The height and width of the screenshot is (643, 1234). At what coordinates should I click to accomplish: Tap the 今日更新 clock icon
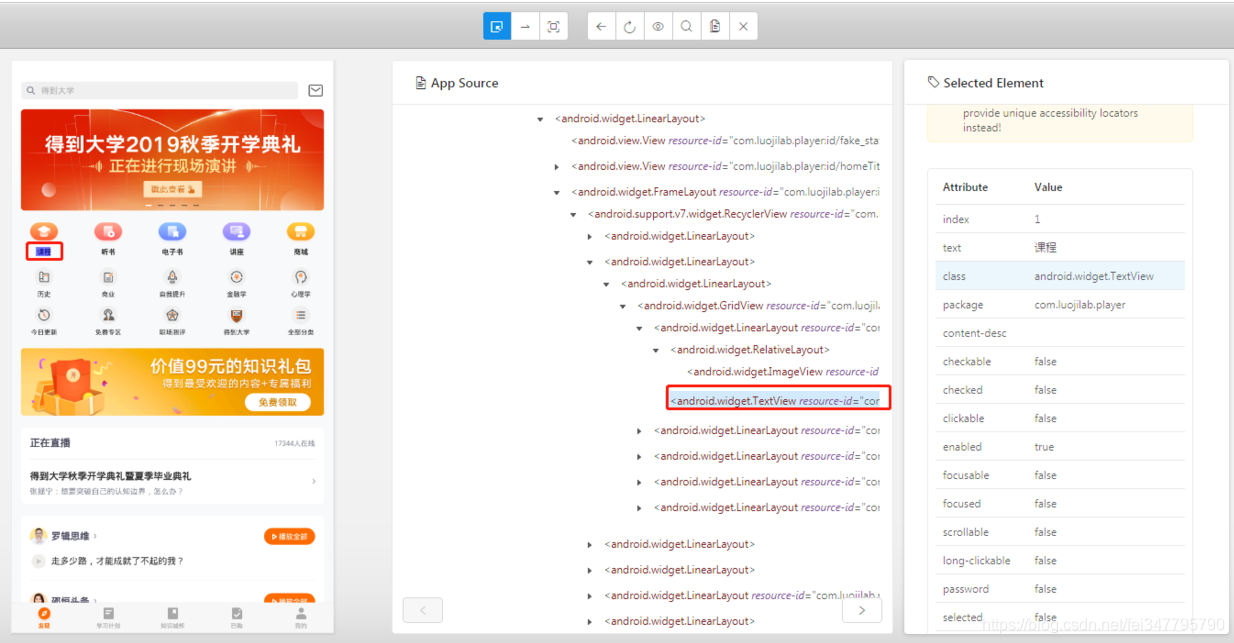[44, 315]
